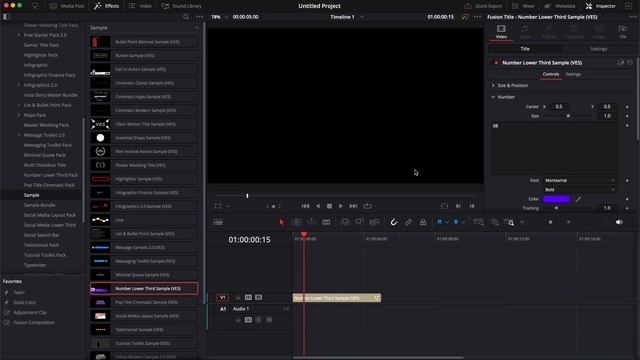Open the blue marker color dropdown

click(x=463, y=222)
